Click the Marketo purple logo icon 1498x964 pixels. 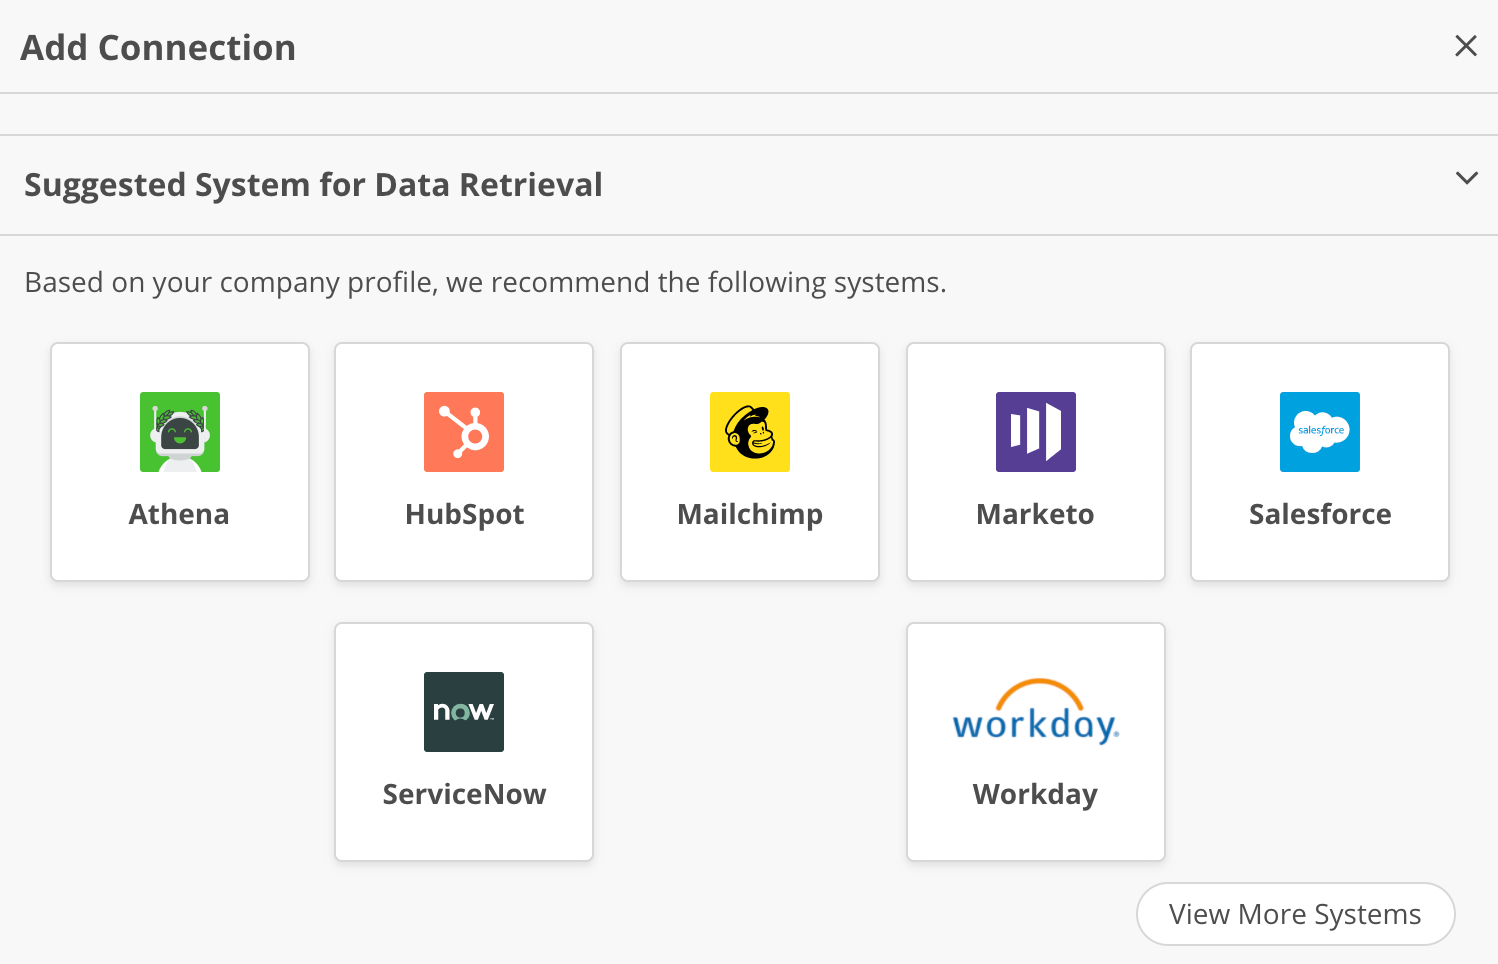coord(1036,432)
